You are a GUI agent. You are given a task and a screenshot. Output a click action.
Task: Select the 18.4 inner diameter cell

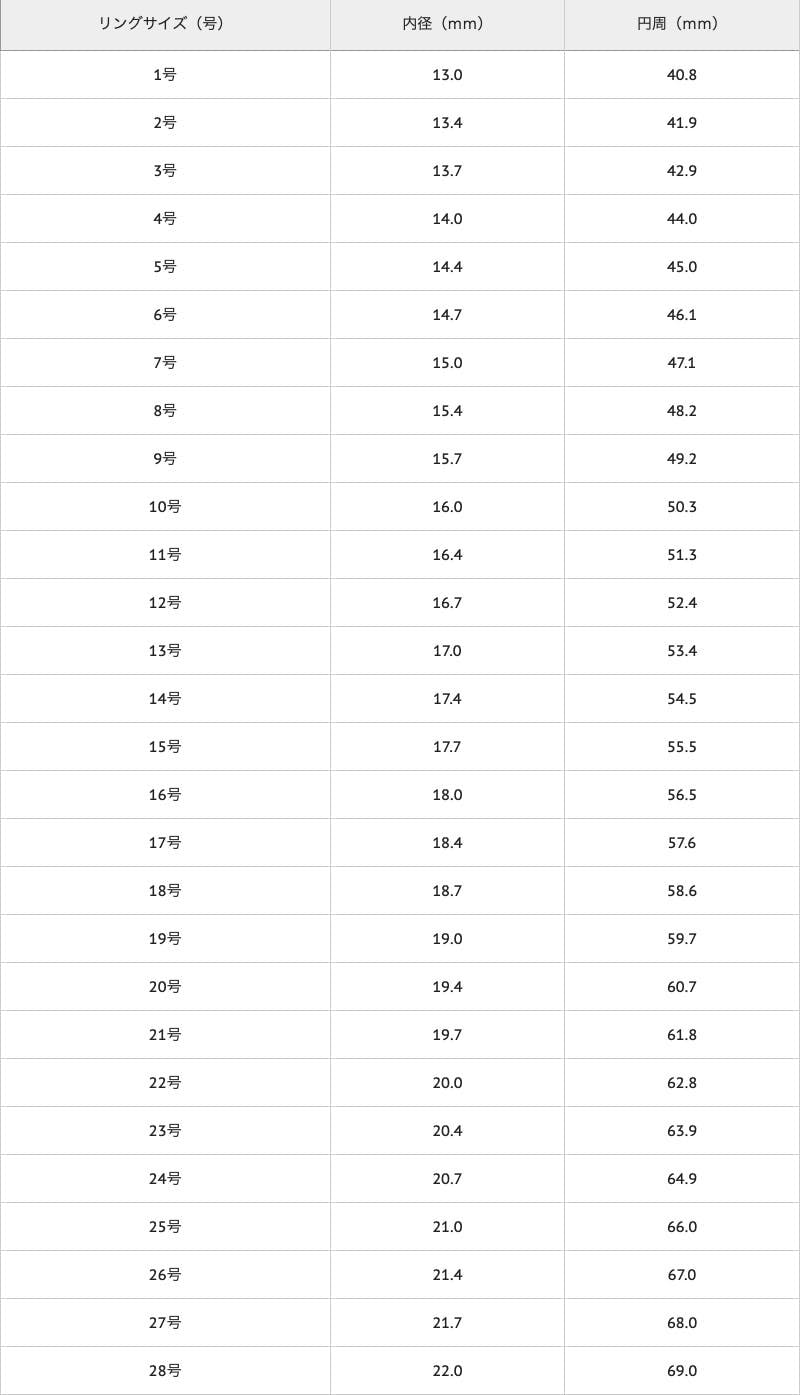[x=447, y=843]
